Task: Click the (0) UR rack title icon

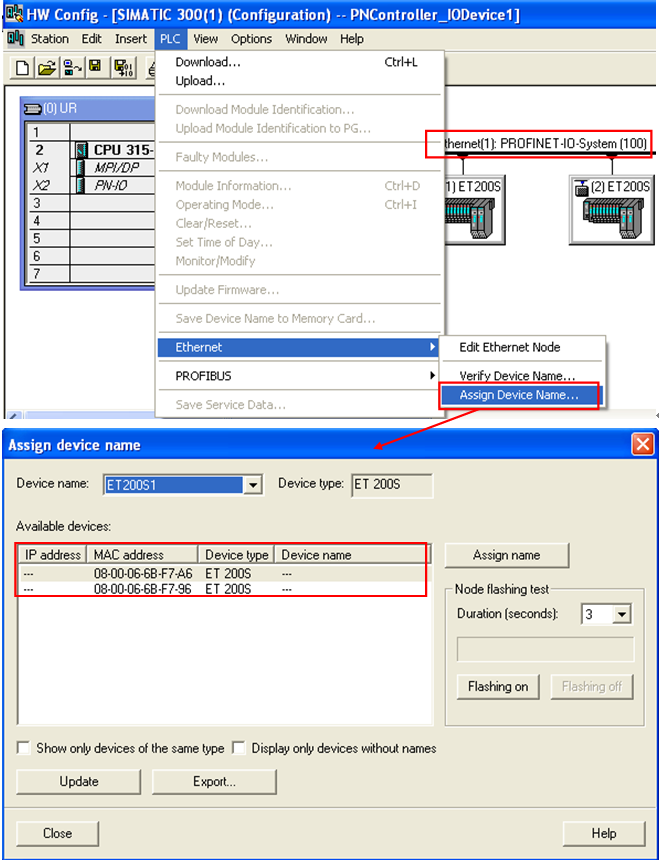Action: tap(34, 108)
